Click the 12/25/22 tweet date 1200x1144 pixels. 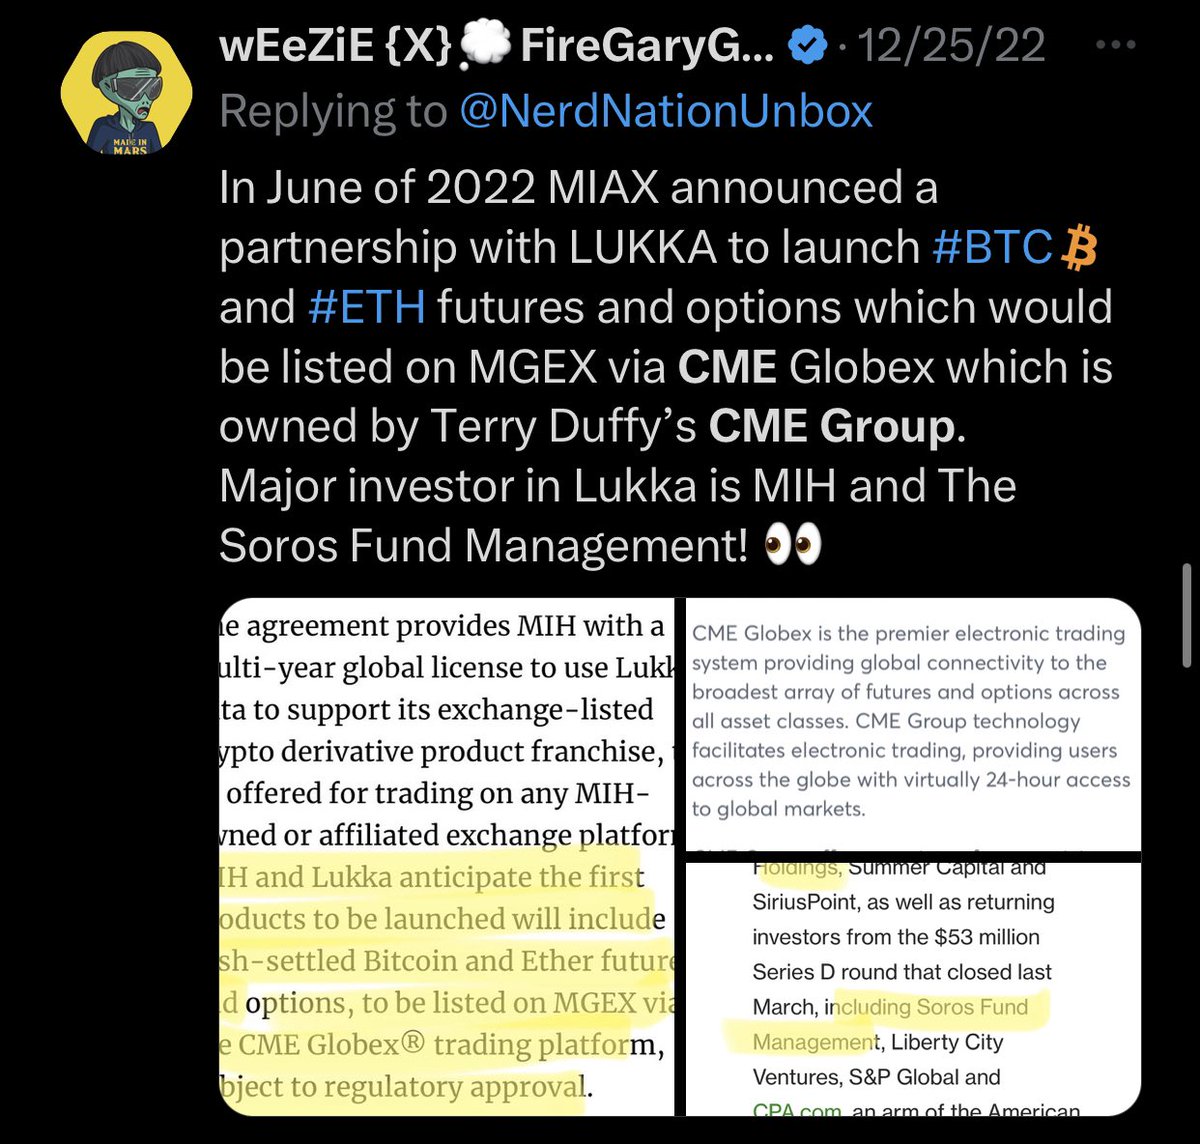pos(952,47)
